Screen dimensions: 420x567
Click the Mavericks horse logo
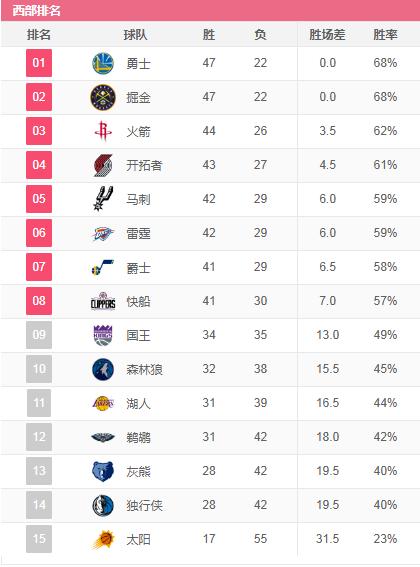pos(103,506)
